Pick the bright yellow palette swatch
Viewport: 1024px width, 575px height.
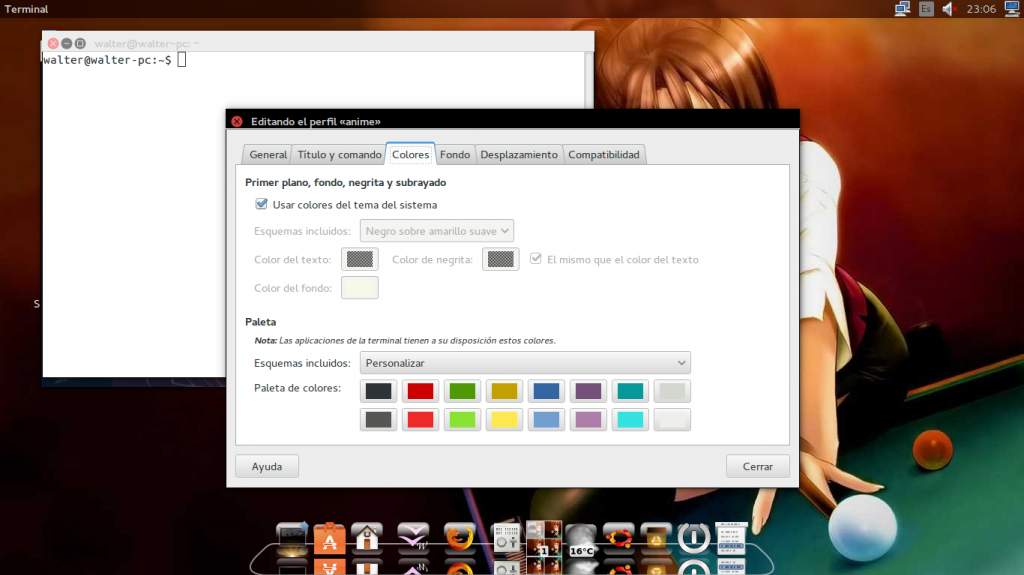point(504,419)
